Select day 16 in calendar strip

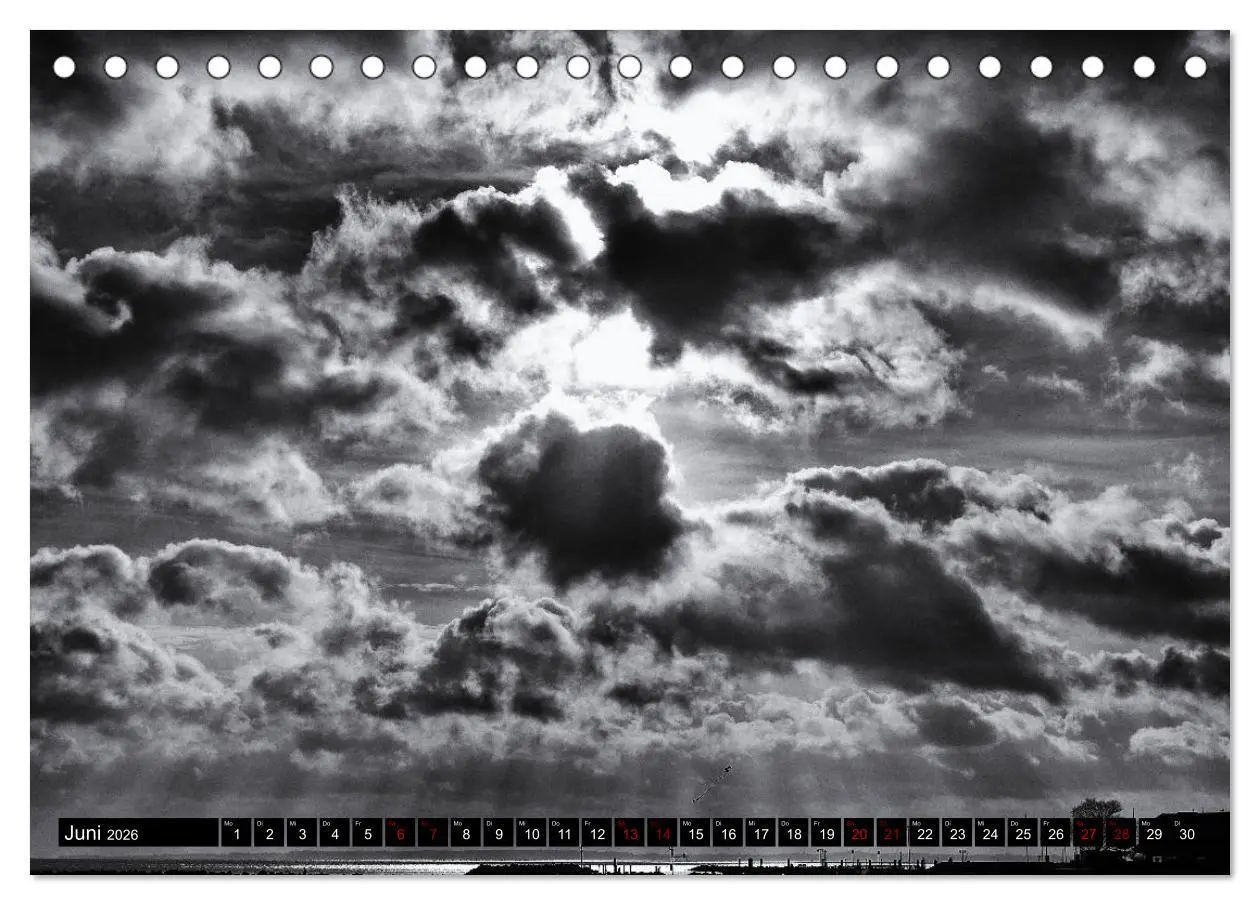click(x=728, y=833)
